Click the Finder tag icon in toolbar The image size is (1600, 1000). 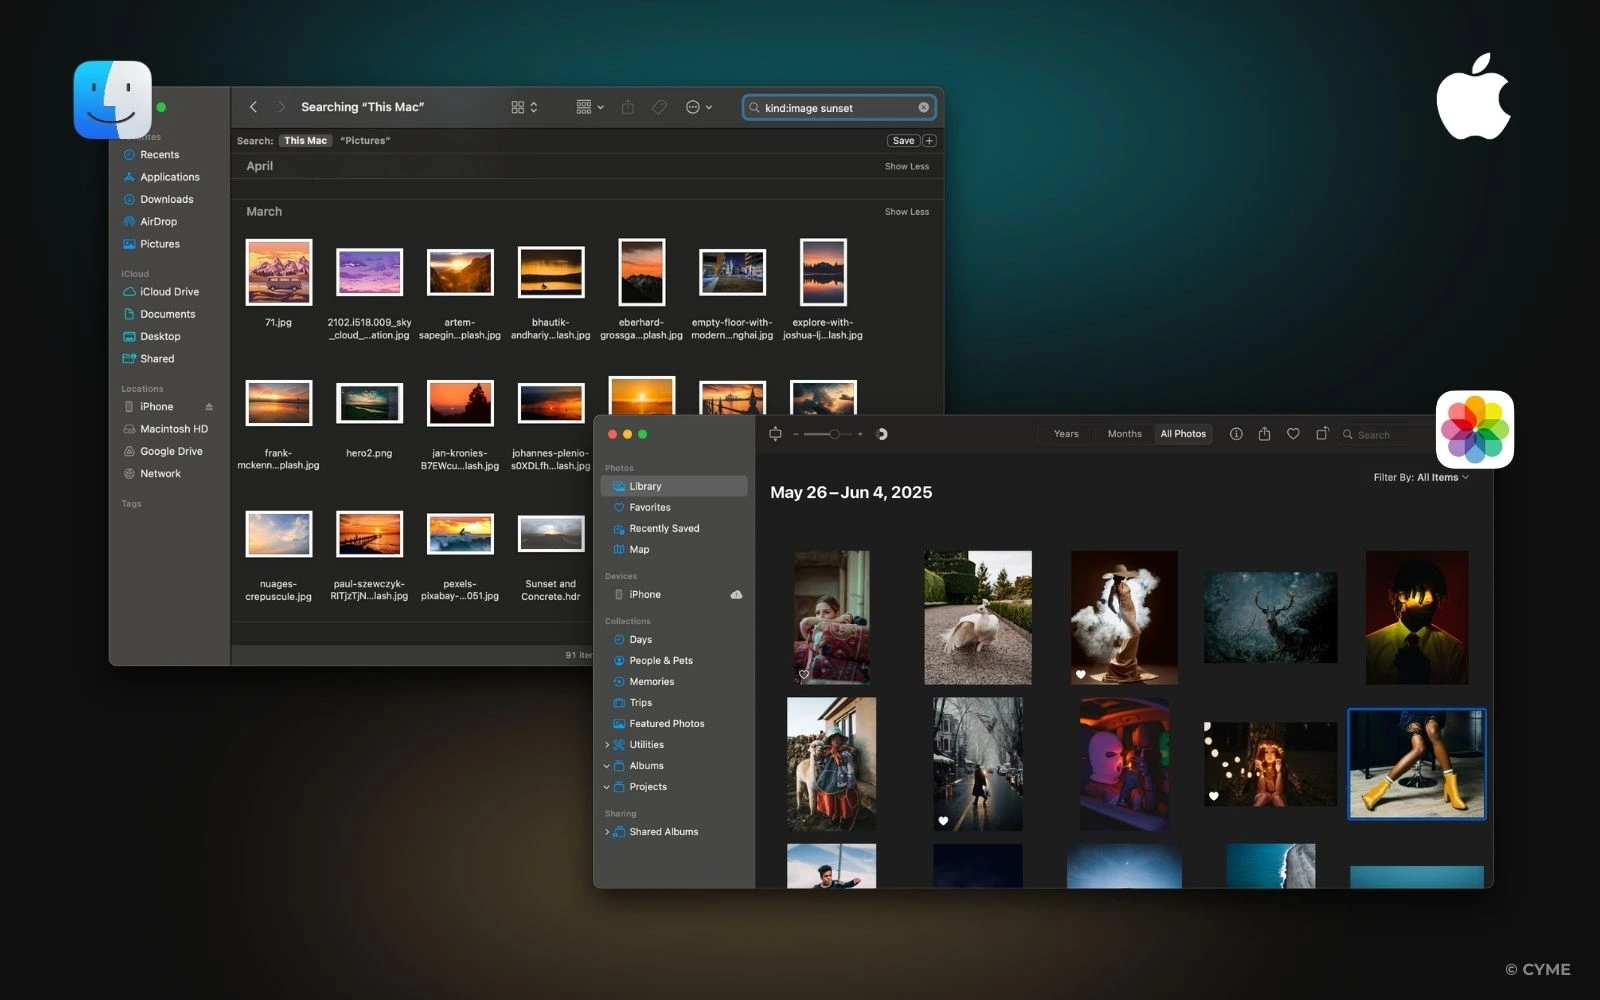coord(659,107)
